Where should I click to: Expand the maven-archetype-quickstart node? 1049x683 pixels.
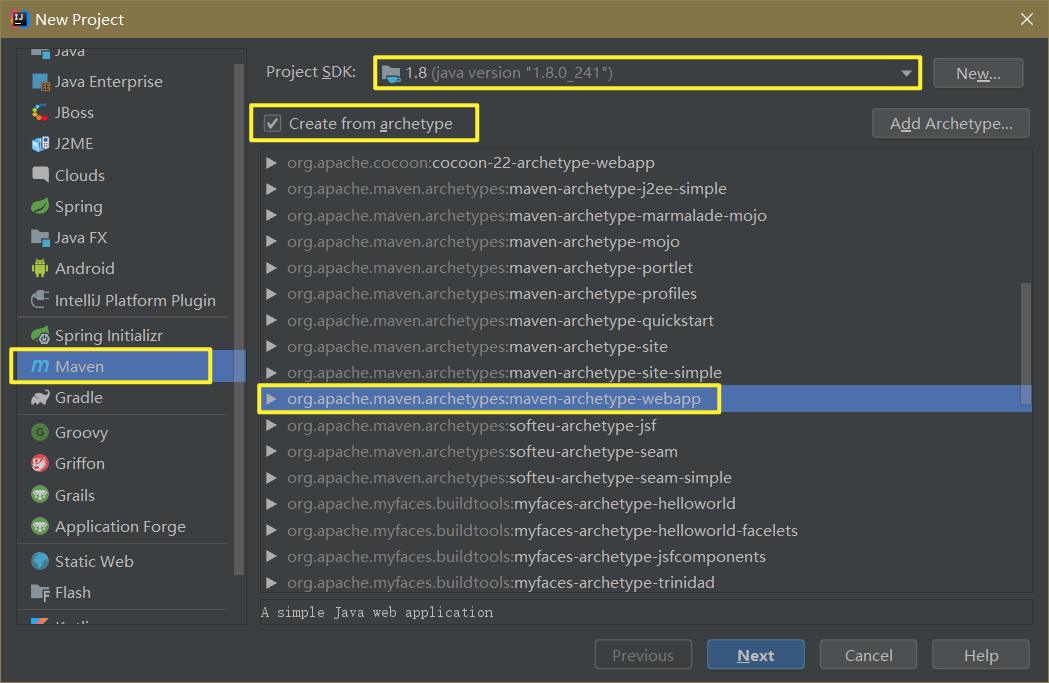[x=271, y=320]
